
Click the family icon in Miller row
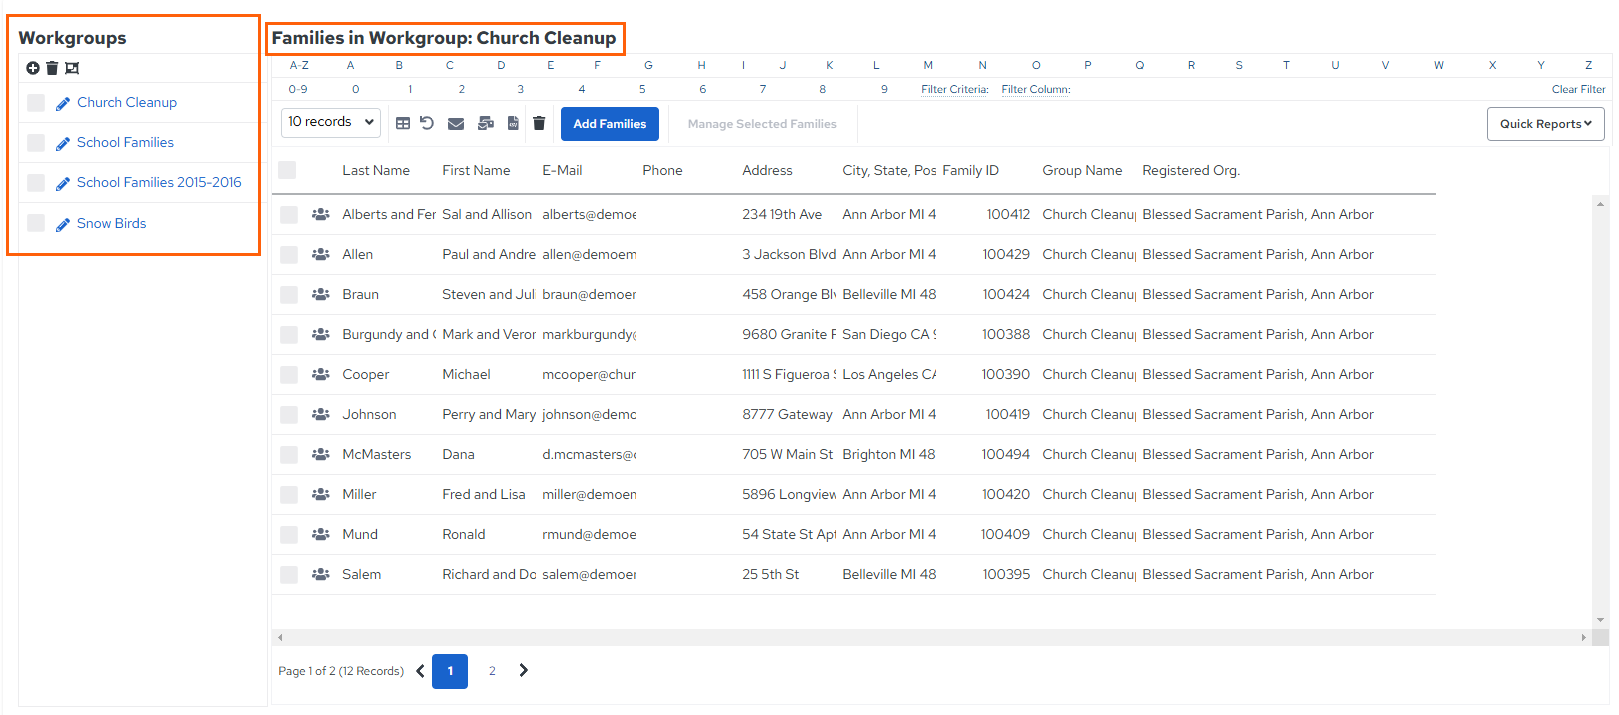coord(321,494)
